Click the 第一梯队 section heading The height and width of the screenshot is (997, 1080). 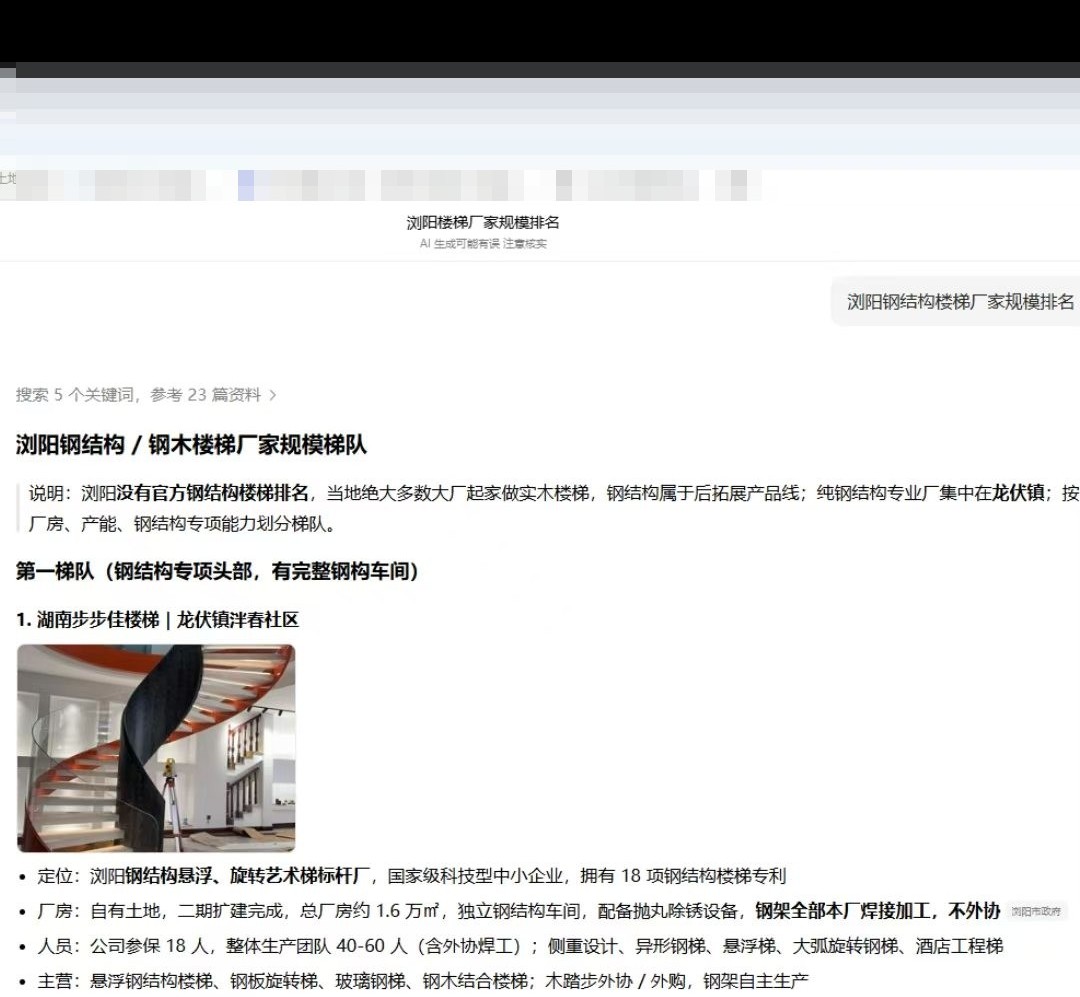[217, 571]
